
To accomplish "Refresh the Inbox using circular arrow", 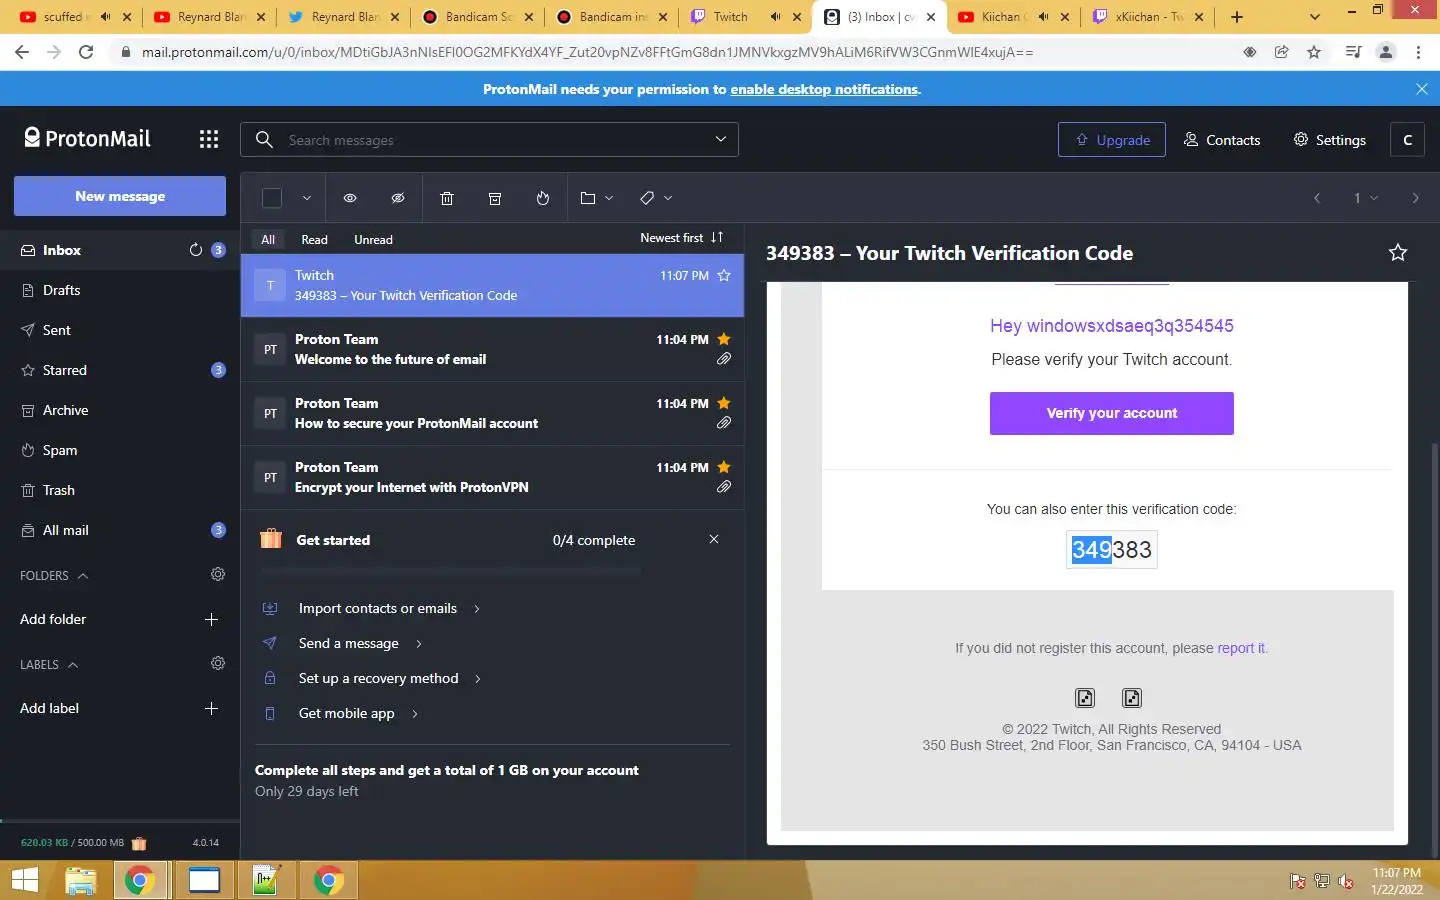I will pos(196,250).
